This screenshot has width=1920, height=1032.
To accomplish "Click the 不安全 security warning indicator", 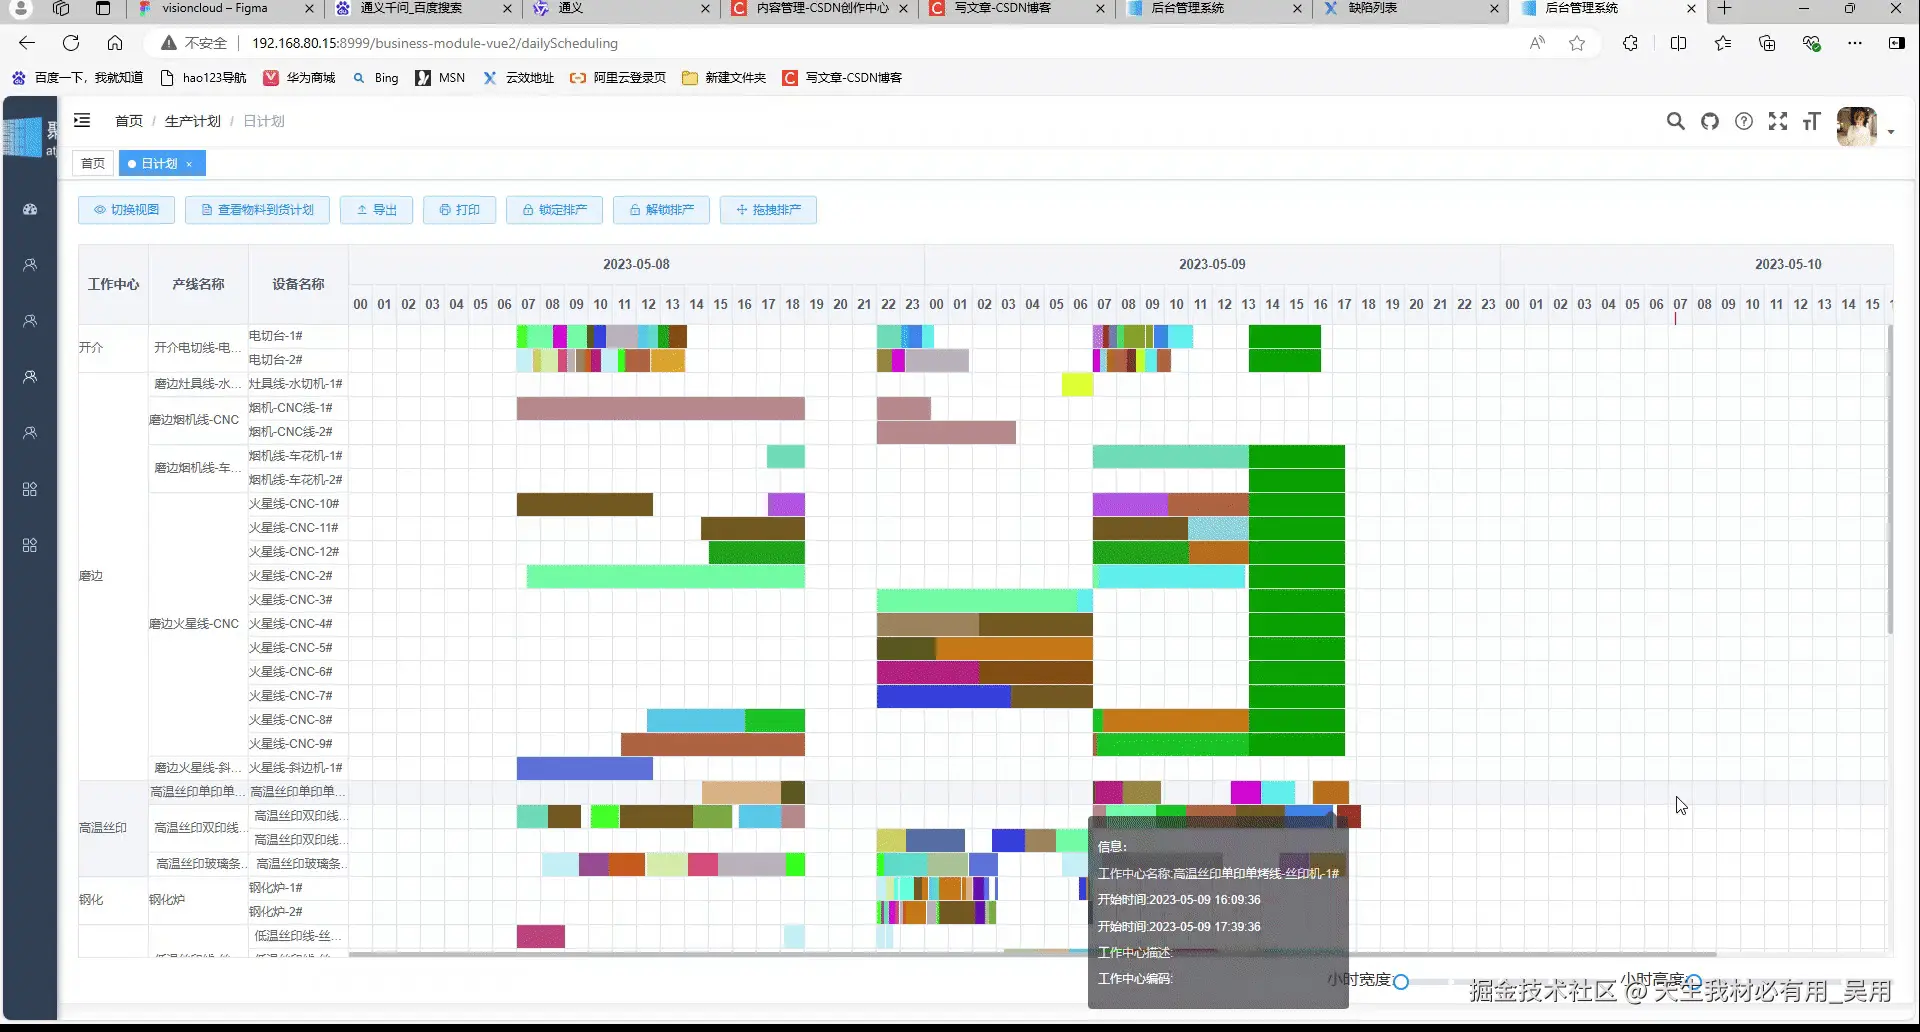I will [x=194, y=43].
